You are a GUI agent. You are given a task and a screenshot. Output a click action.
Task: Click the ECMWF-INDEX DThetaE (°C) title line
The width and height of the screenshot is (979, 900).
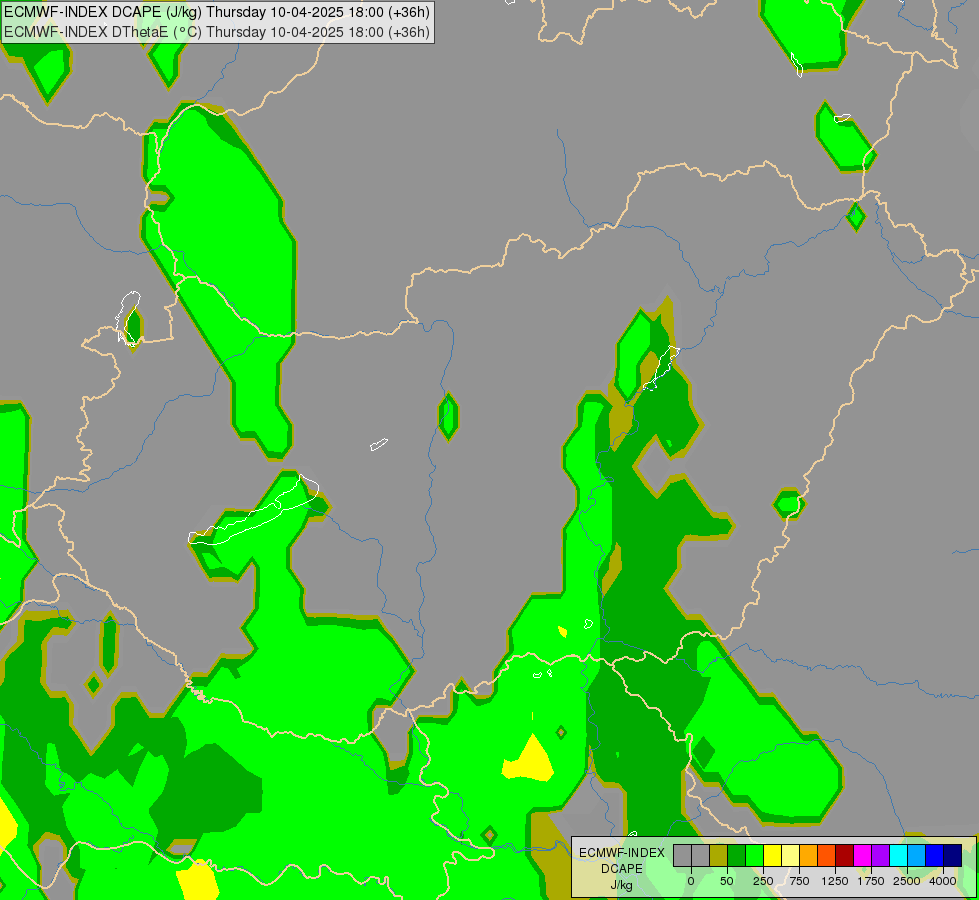pos(217,32)
